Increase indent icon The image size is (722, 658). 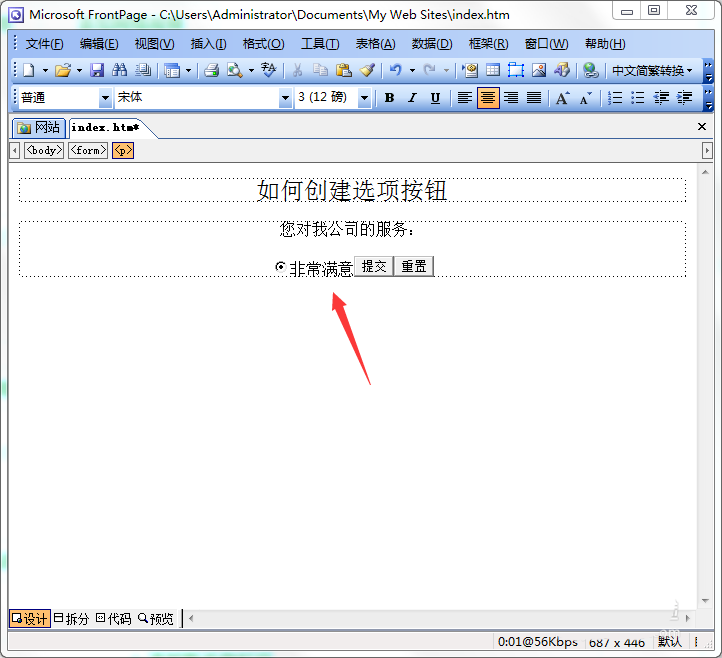point(684,98)
